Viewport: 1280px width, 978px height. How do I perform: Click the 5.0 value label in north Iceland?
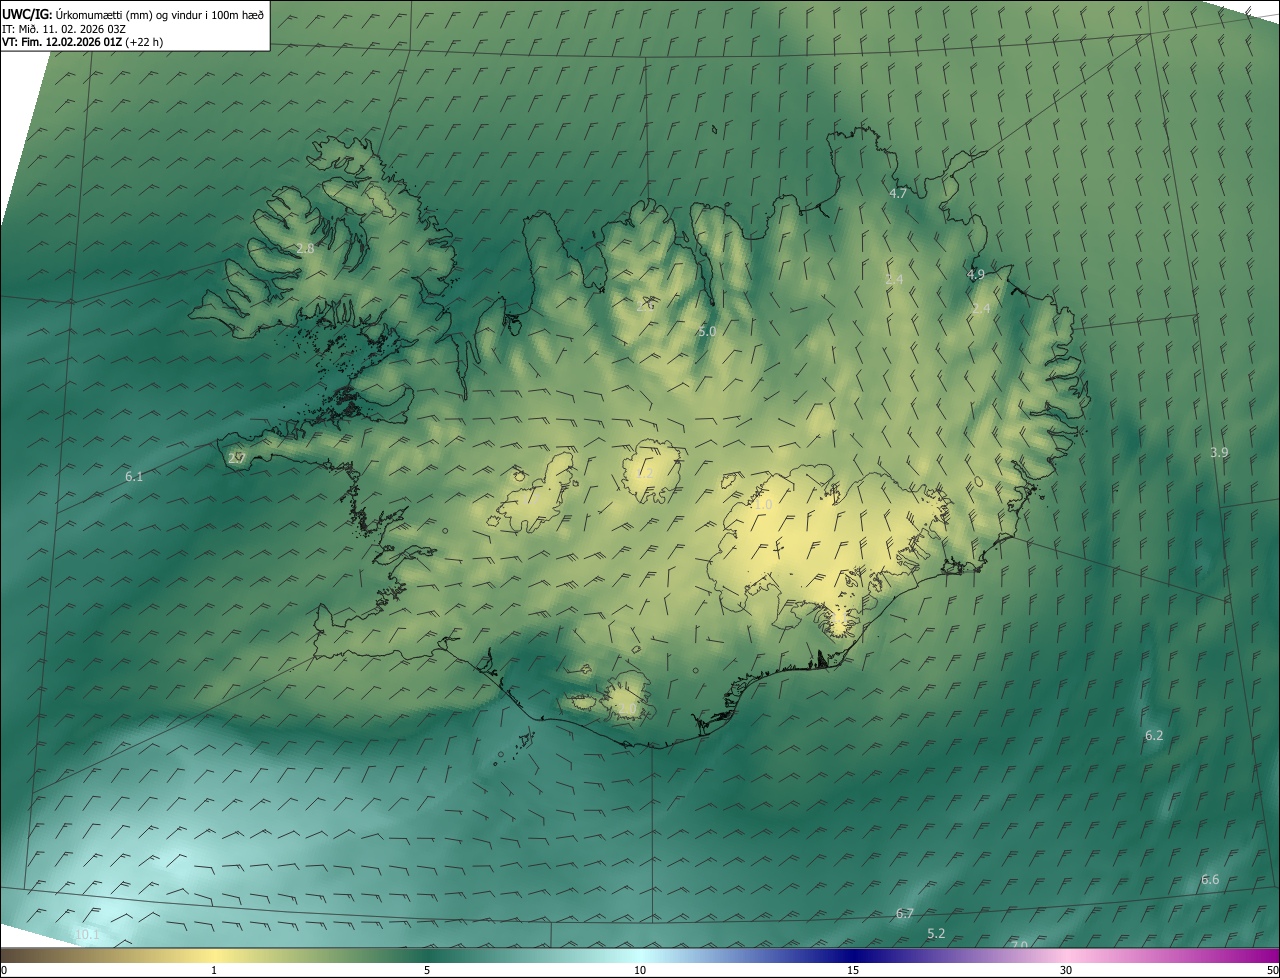(707, 331)
